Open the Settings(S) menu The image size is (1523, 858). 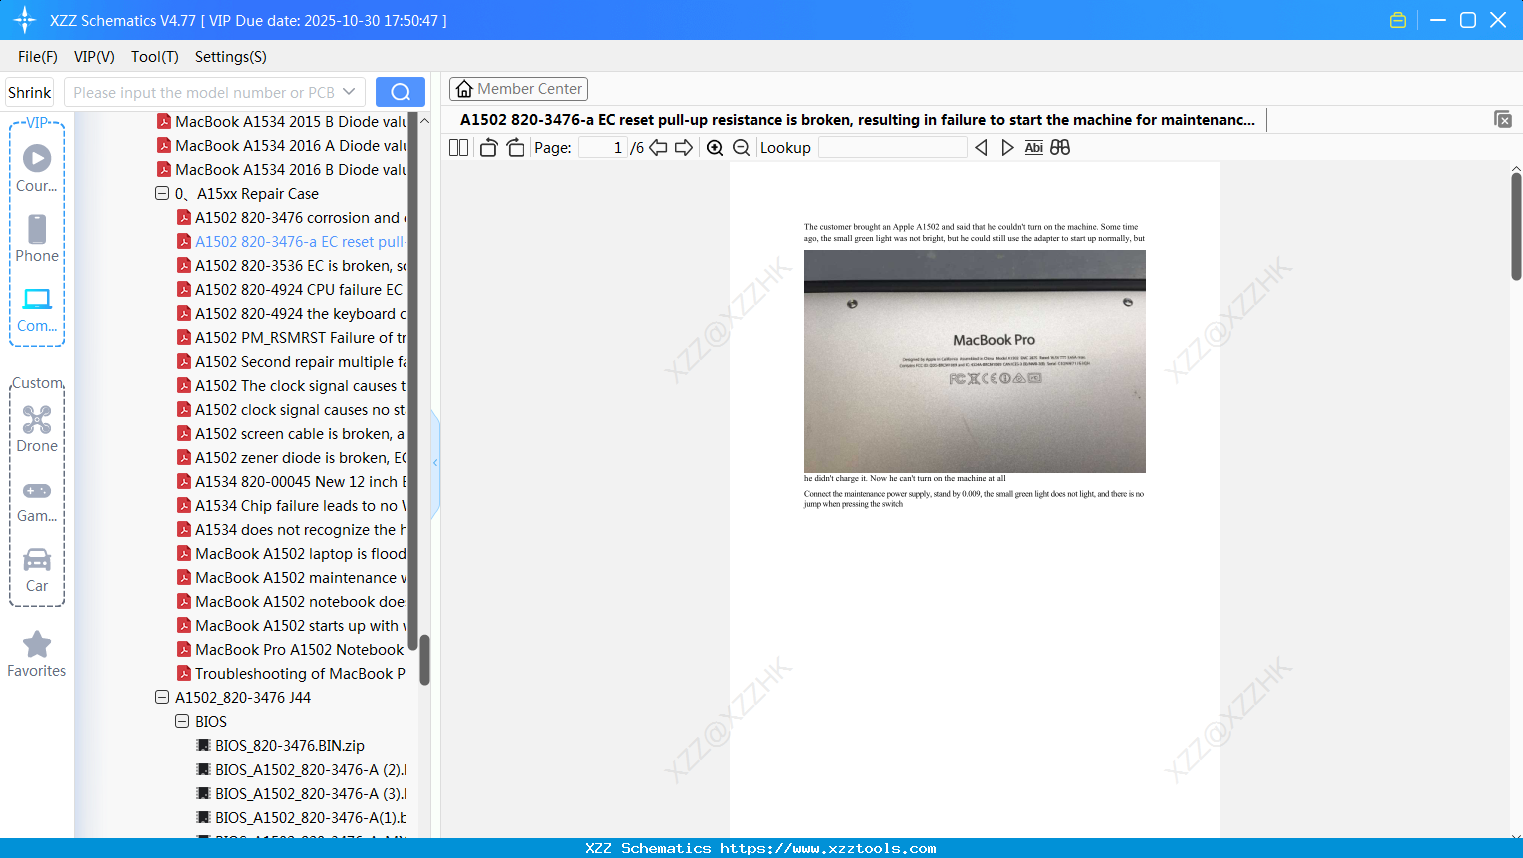pyautogui.click(x=231, y=57)
